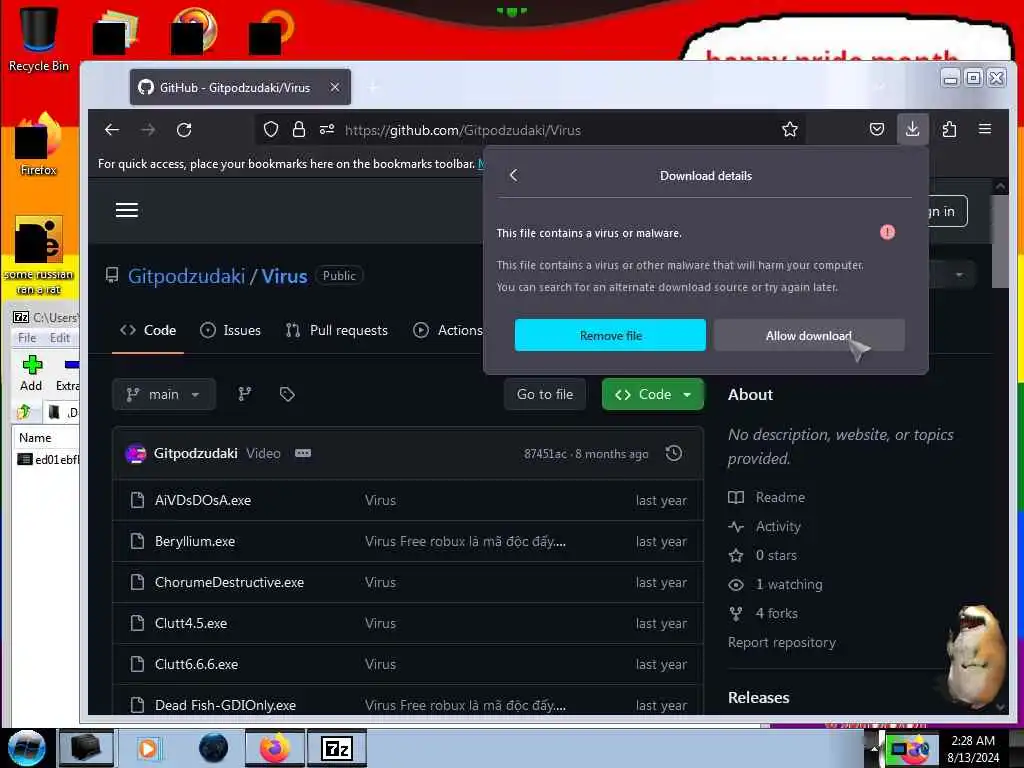
Task: Switch to the Actions tab
Action: click(448, 330)
